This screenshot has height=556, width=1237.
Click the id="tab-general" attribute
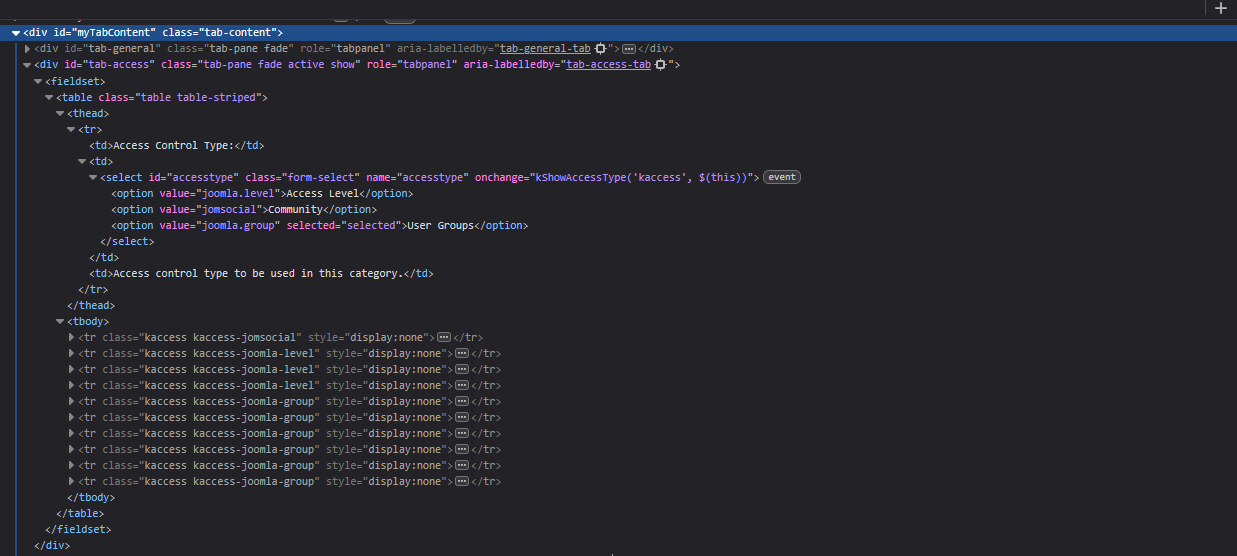pyautogui.click(x=108, y=49)
